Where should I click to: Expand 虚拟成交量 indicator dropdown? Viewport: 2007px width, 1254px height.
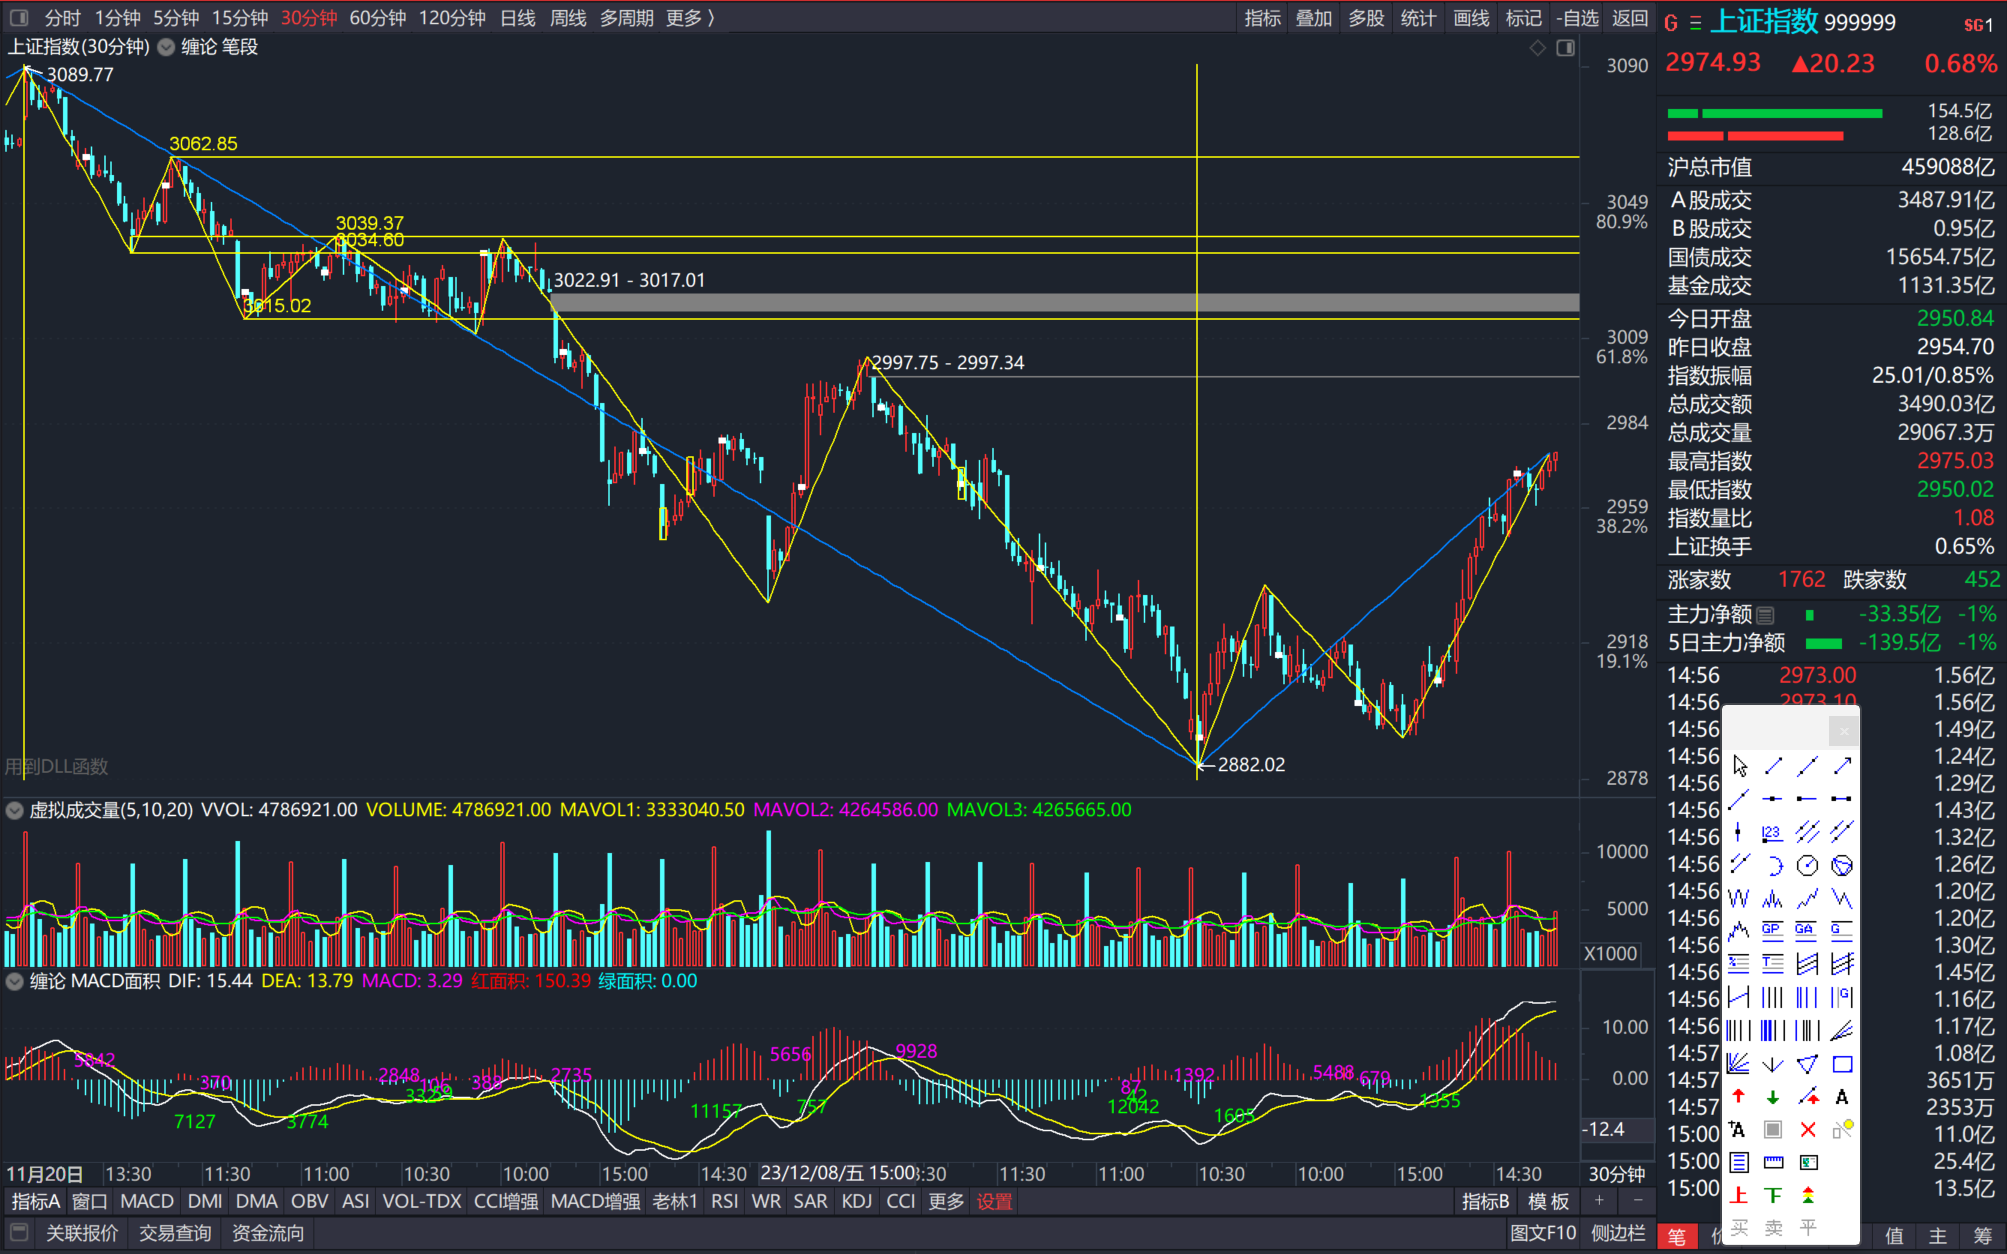point(15,810)
